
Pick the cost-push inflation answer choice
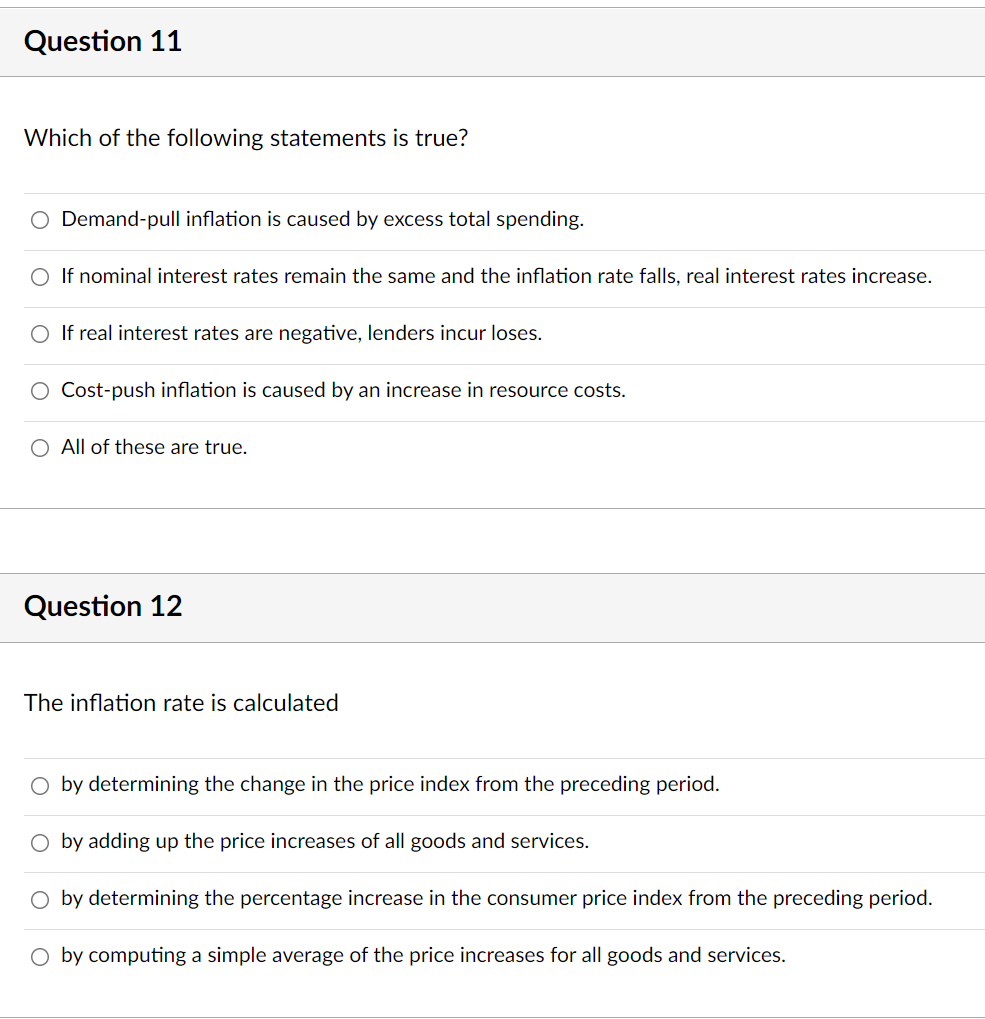39,390
